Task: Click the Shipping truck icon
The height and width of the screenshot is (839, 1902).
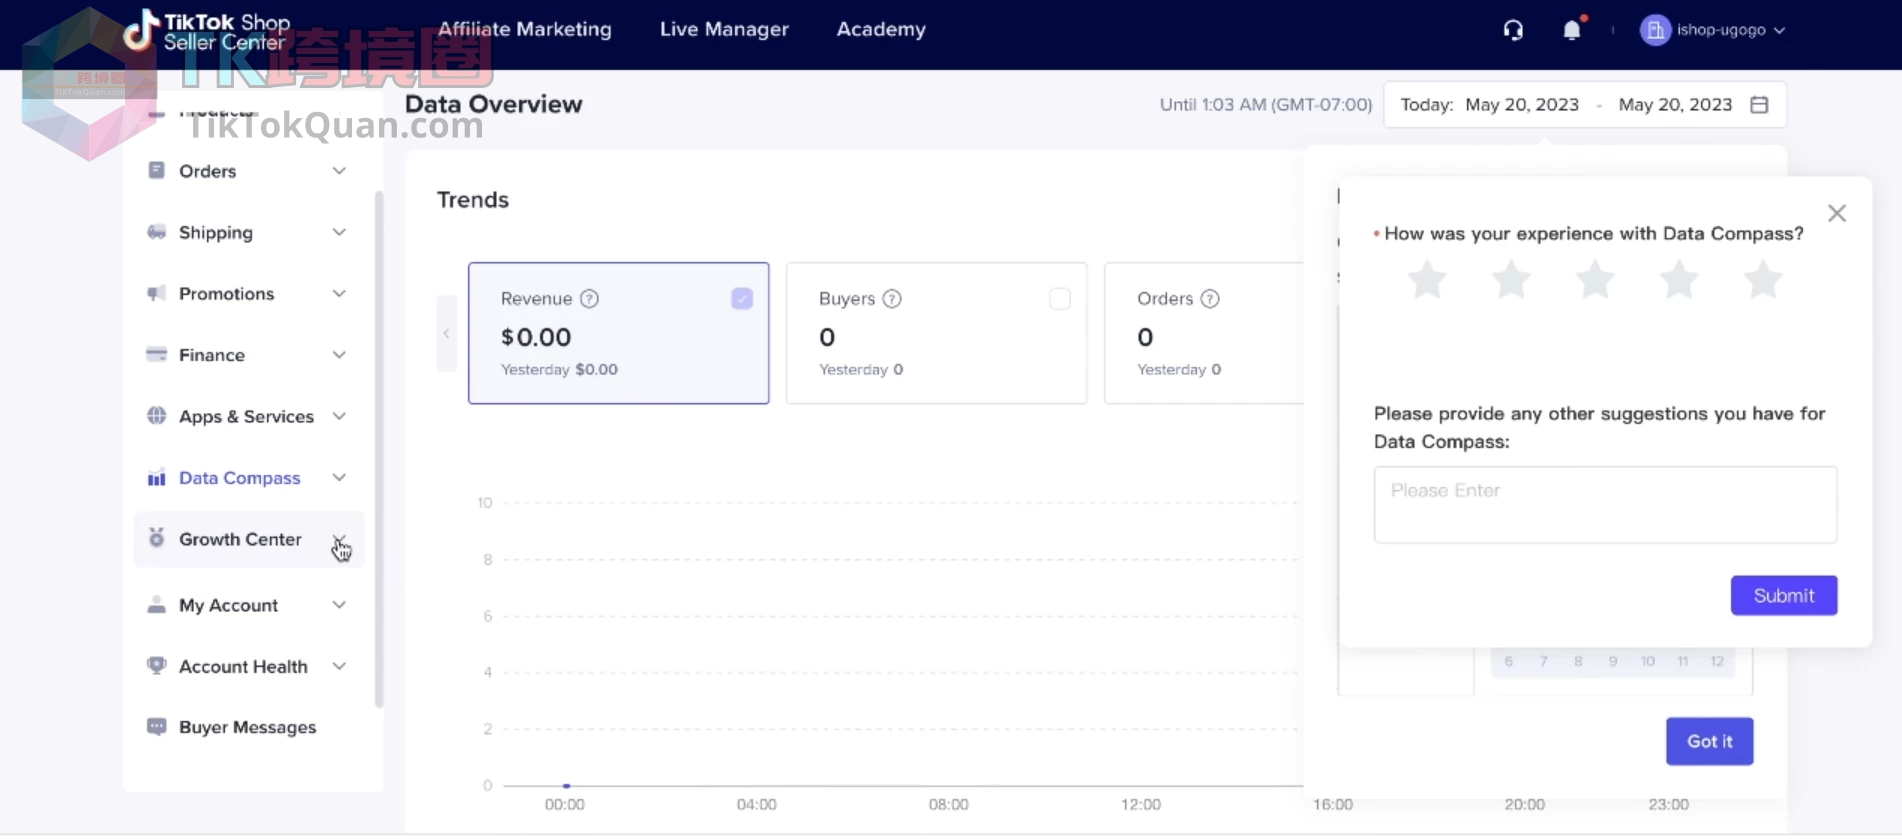Action: [x=156, y=232]
